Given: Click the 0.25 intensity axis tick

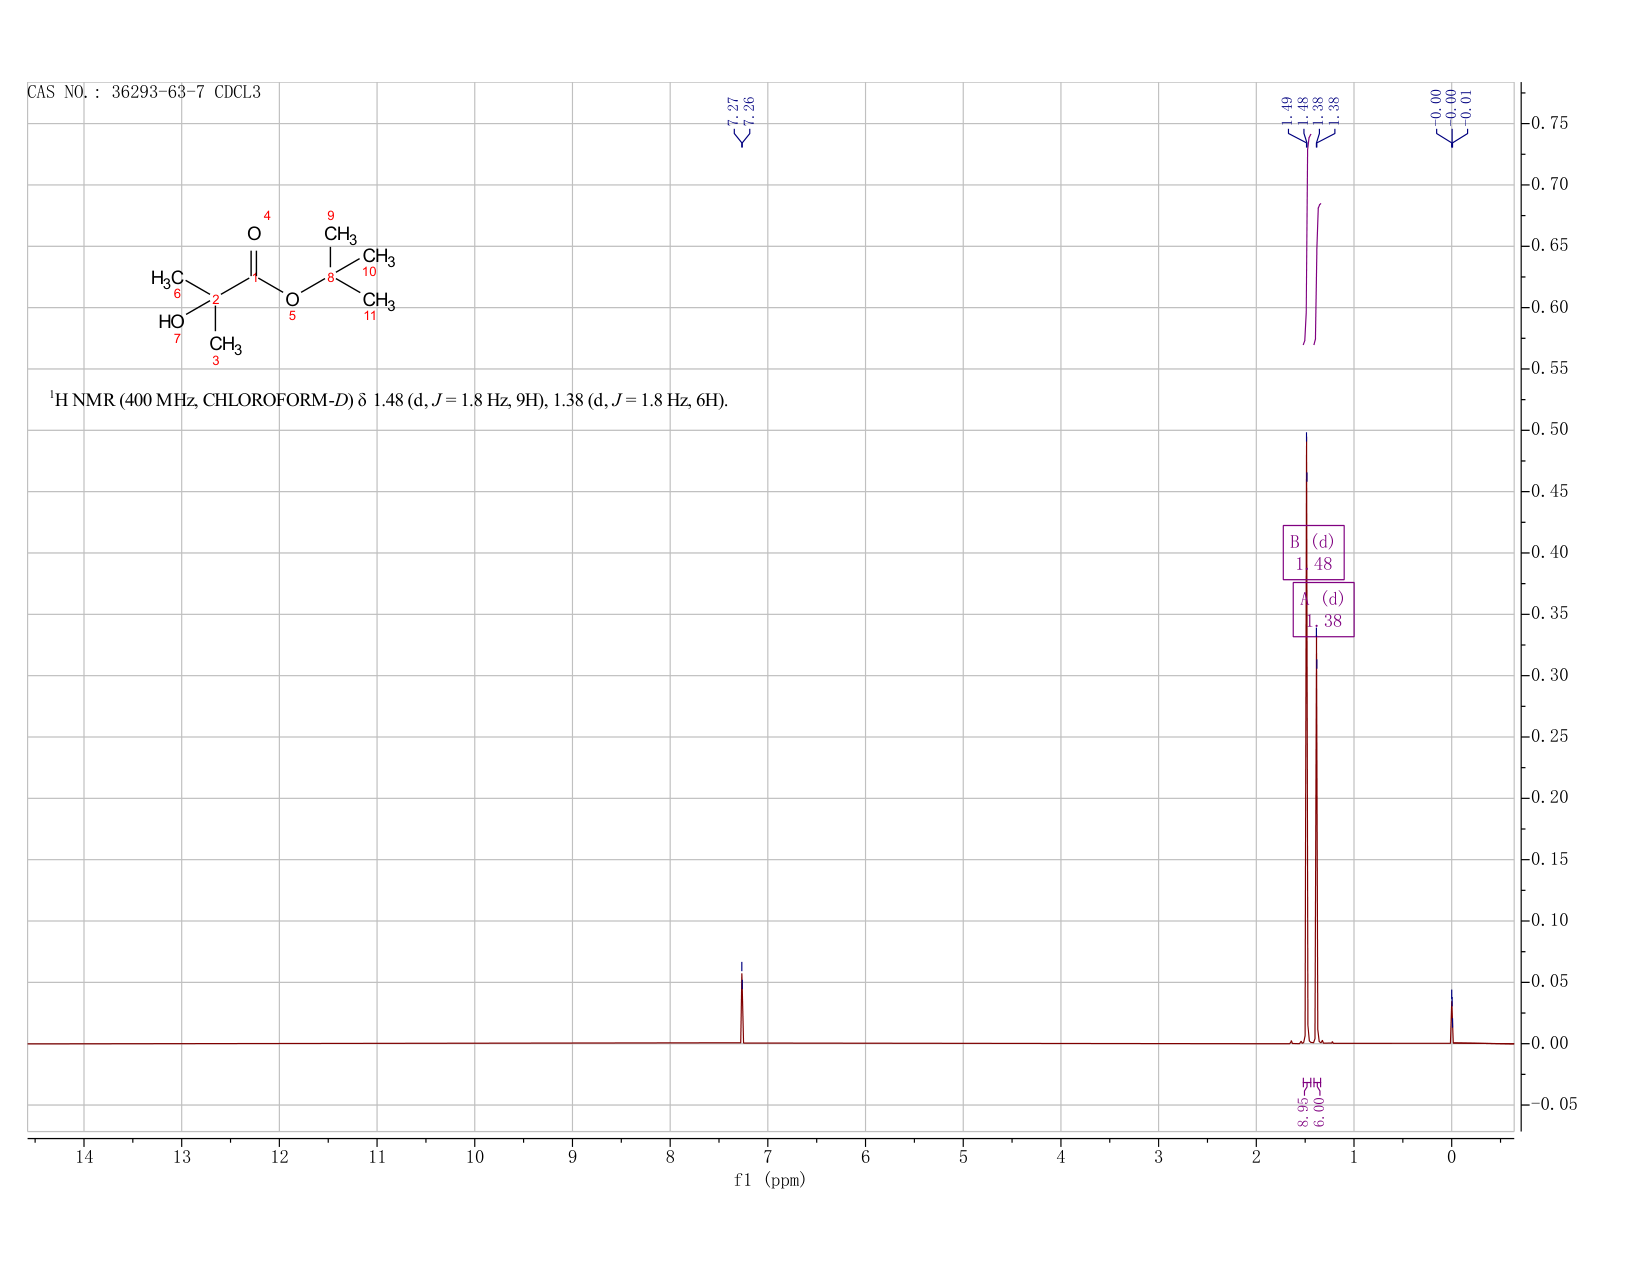Looking at the screenshot, I should [x=1547, y=737].
